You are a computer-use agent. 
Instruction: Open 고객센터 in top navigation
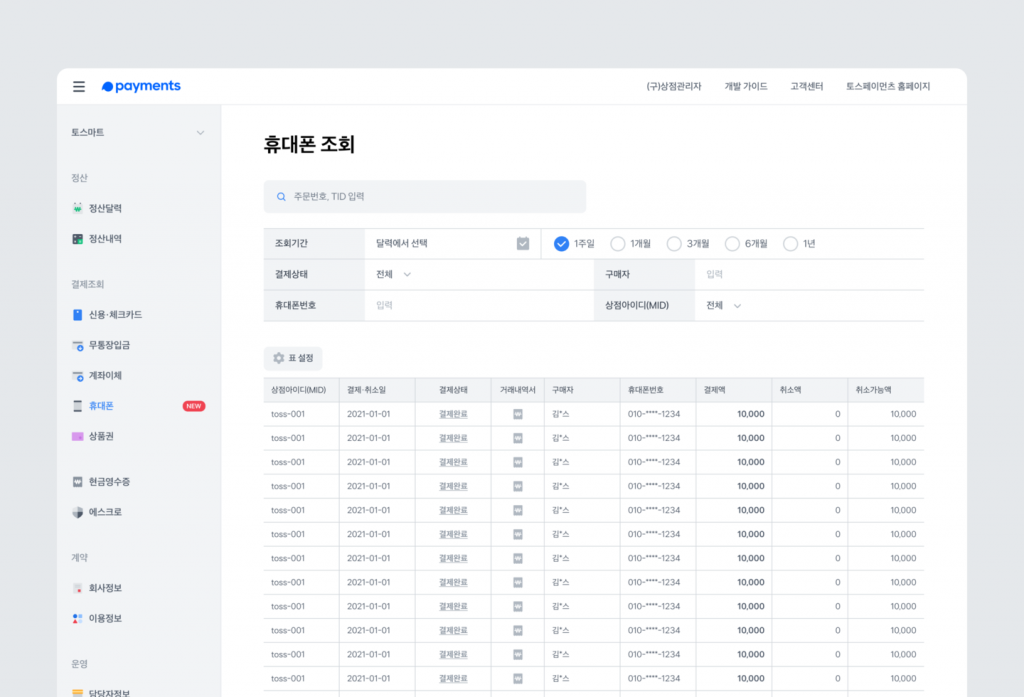tap(807, 86)
